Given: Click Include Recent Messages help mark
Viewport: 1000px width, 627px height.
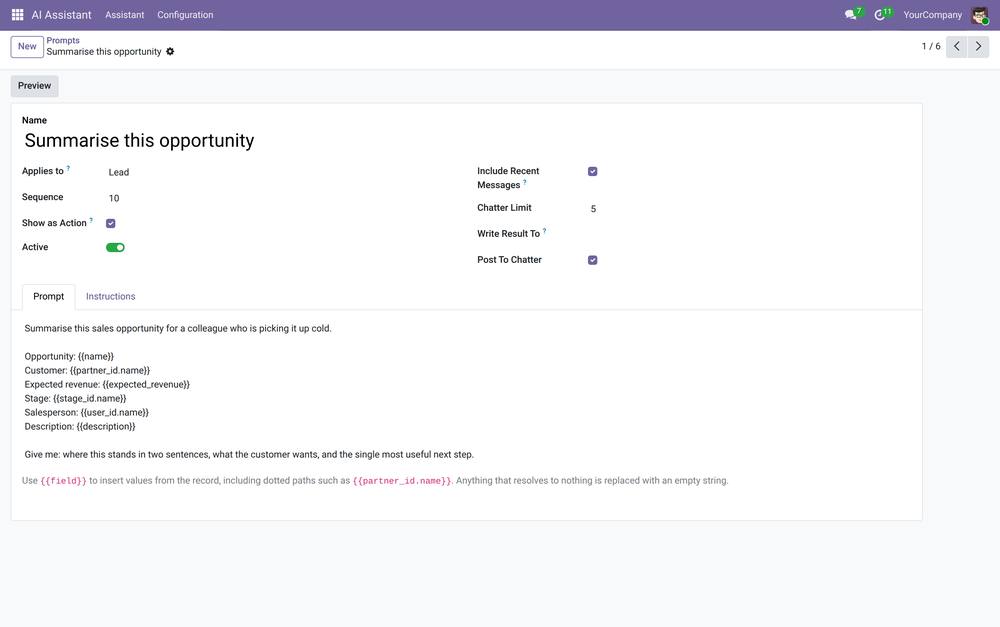Looking at the screenshot, I should coord(525,182).
